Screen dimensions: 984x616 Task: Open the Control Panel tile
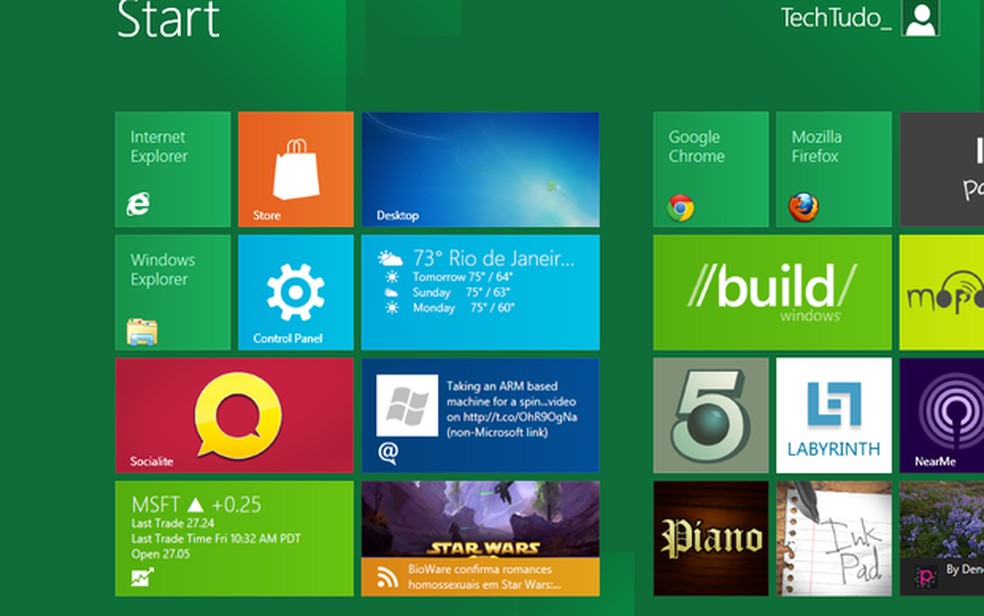point(295,291)
